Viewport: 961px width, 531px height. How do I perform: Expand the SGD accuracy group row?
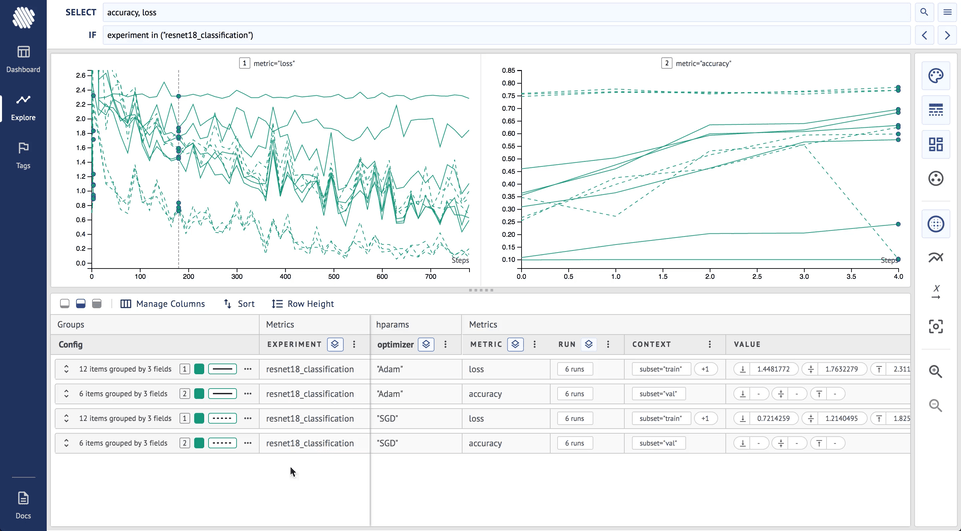coord(66,443)
